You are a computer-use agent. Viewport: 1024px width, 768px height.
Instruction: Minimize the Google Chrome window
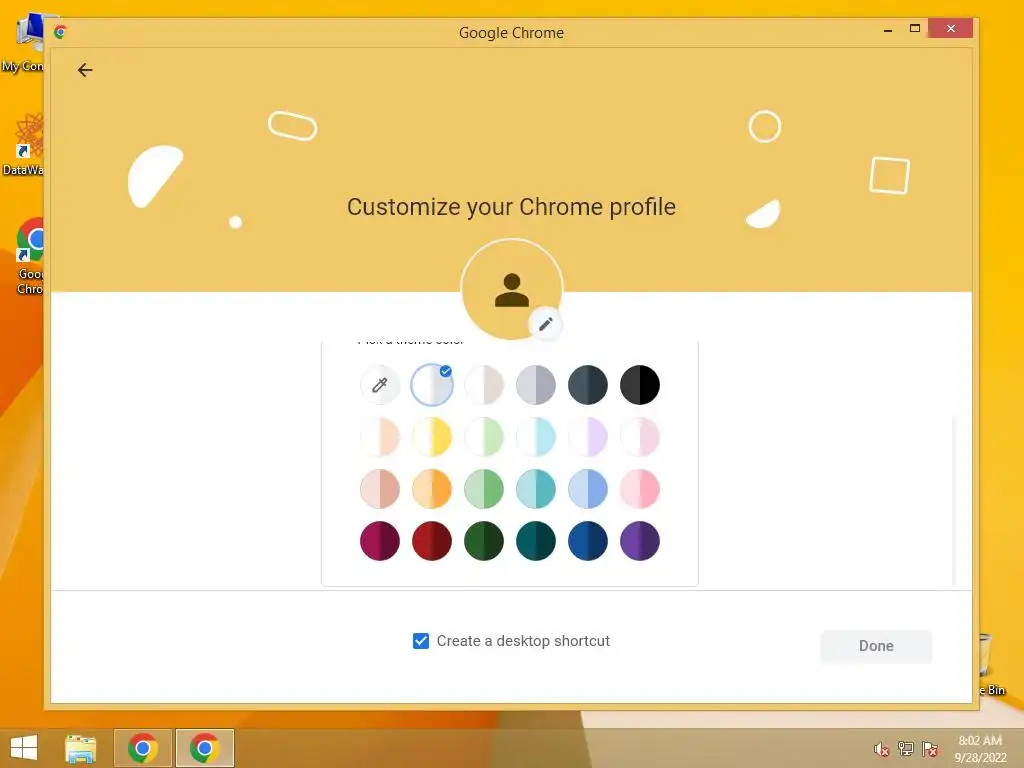coord(888,29)
